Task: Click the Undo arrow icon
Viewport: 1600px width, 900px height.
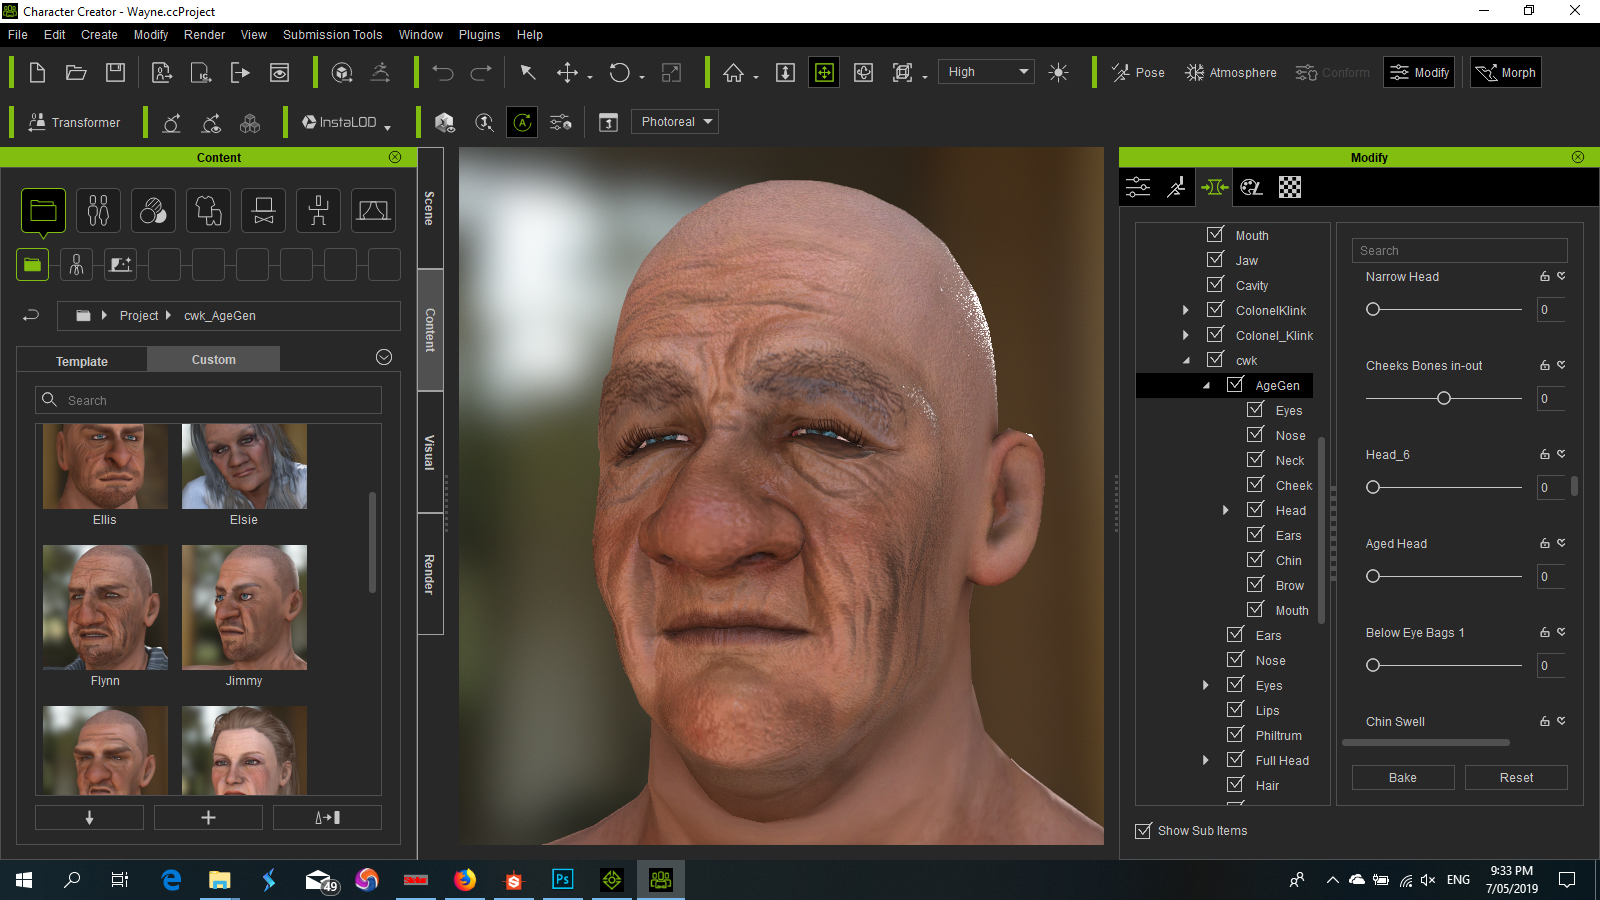Action: point(443,72)
